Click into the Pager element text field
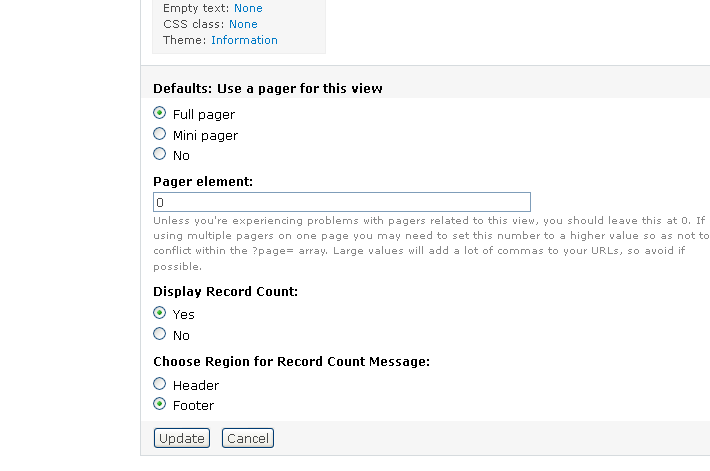The width and height of the screenshot is (710, 471). (x=341, y=202)
